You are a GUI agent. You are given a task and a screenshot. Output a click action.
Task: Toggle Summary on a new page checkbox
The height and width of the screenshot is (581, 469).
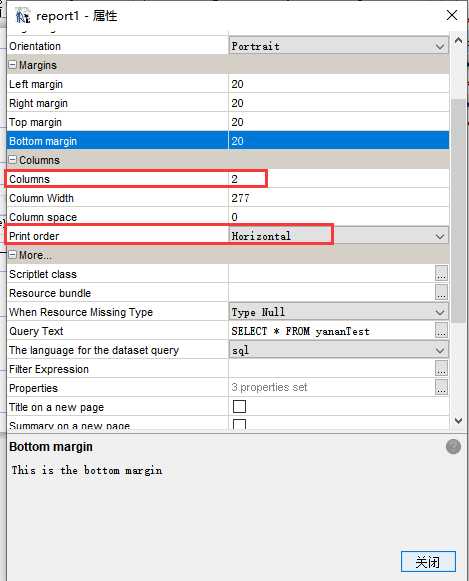[239, 424]
